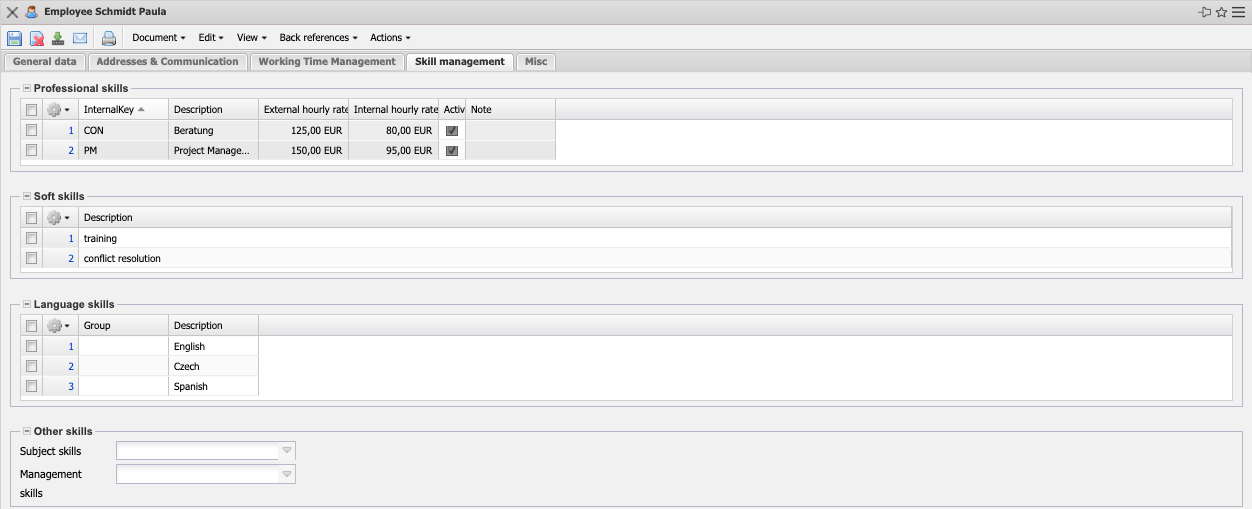Open row number 3 link for Spanish
Viewport: 1252px width, 509px height.
coord(71,386)
